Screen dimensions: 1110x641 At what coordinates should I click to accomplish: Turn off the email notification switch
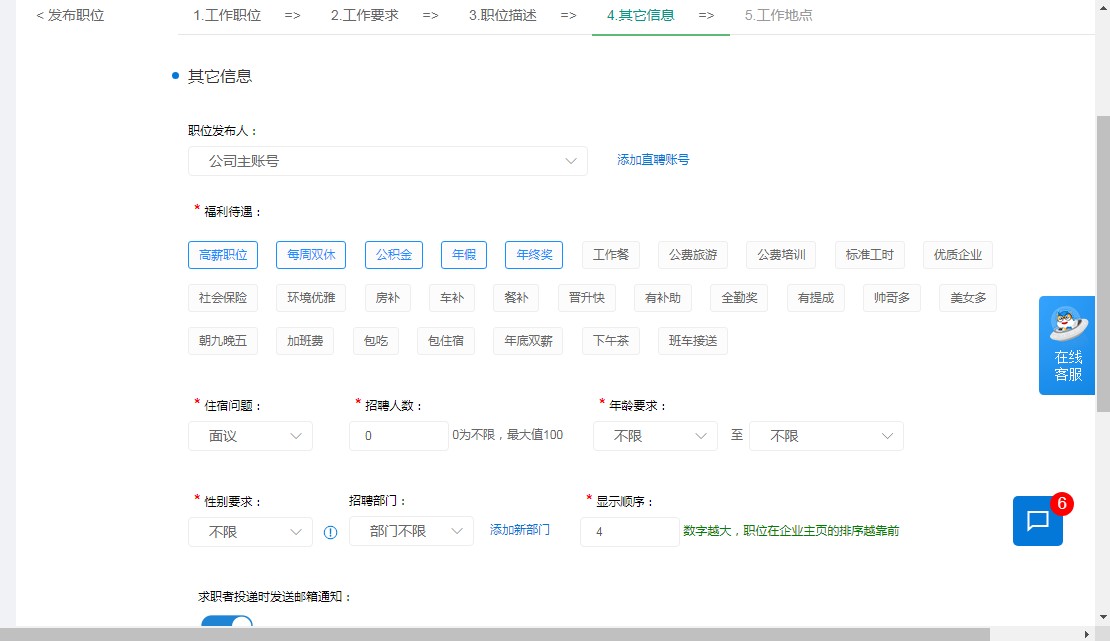227,625
